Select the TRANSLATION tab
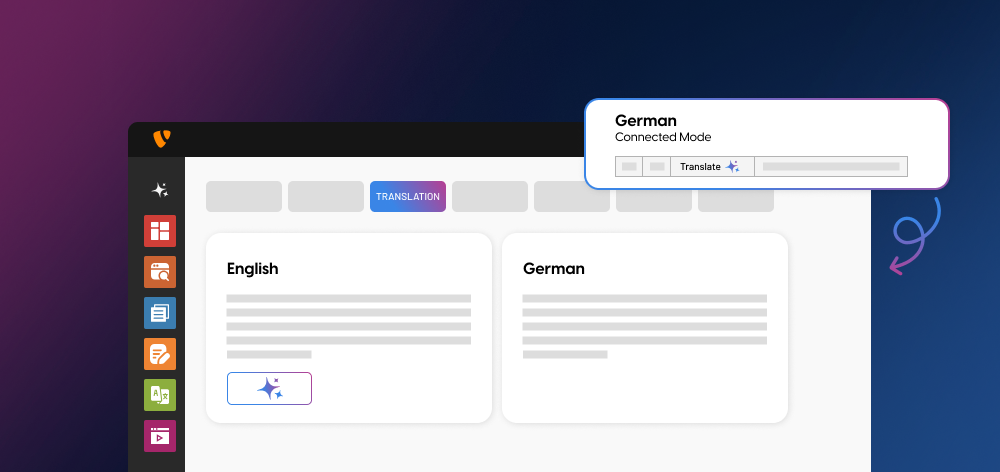Image resolution: width=1000 pixels, height=472 pixels. pos(408,196)
